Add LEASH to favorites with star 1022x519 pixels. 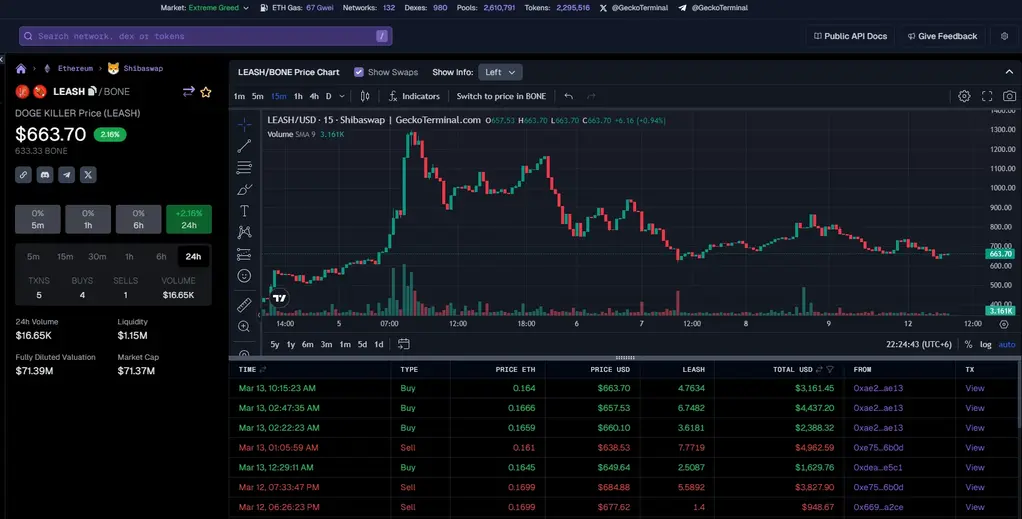click(206, 92)
